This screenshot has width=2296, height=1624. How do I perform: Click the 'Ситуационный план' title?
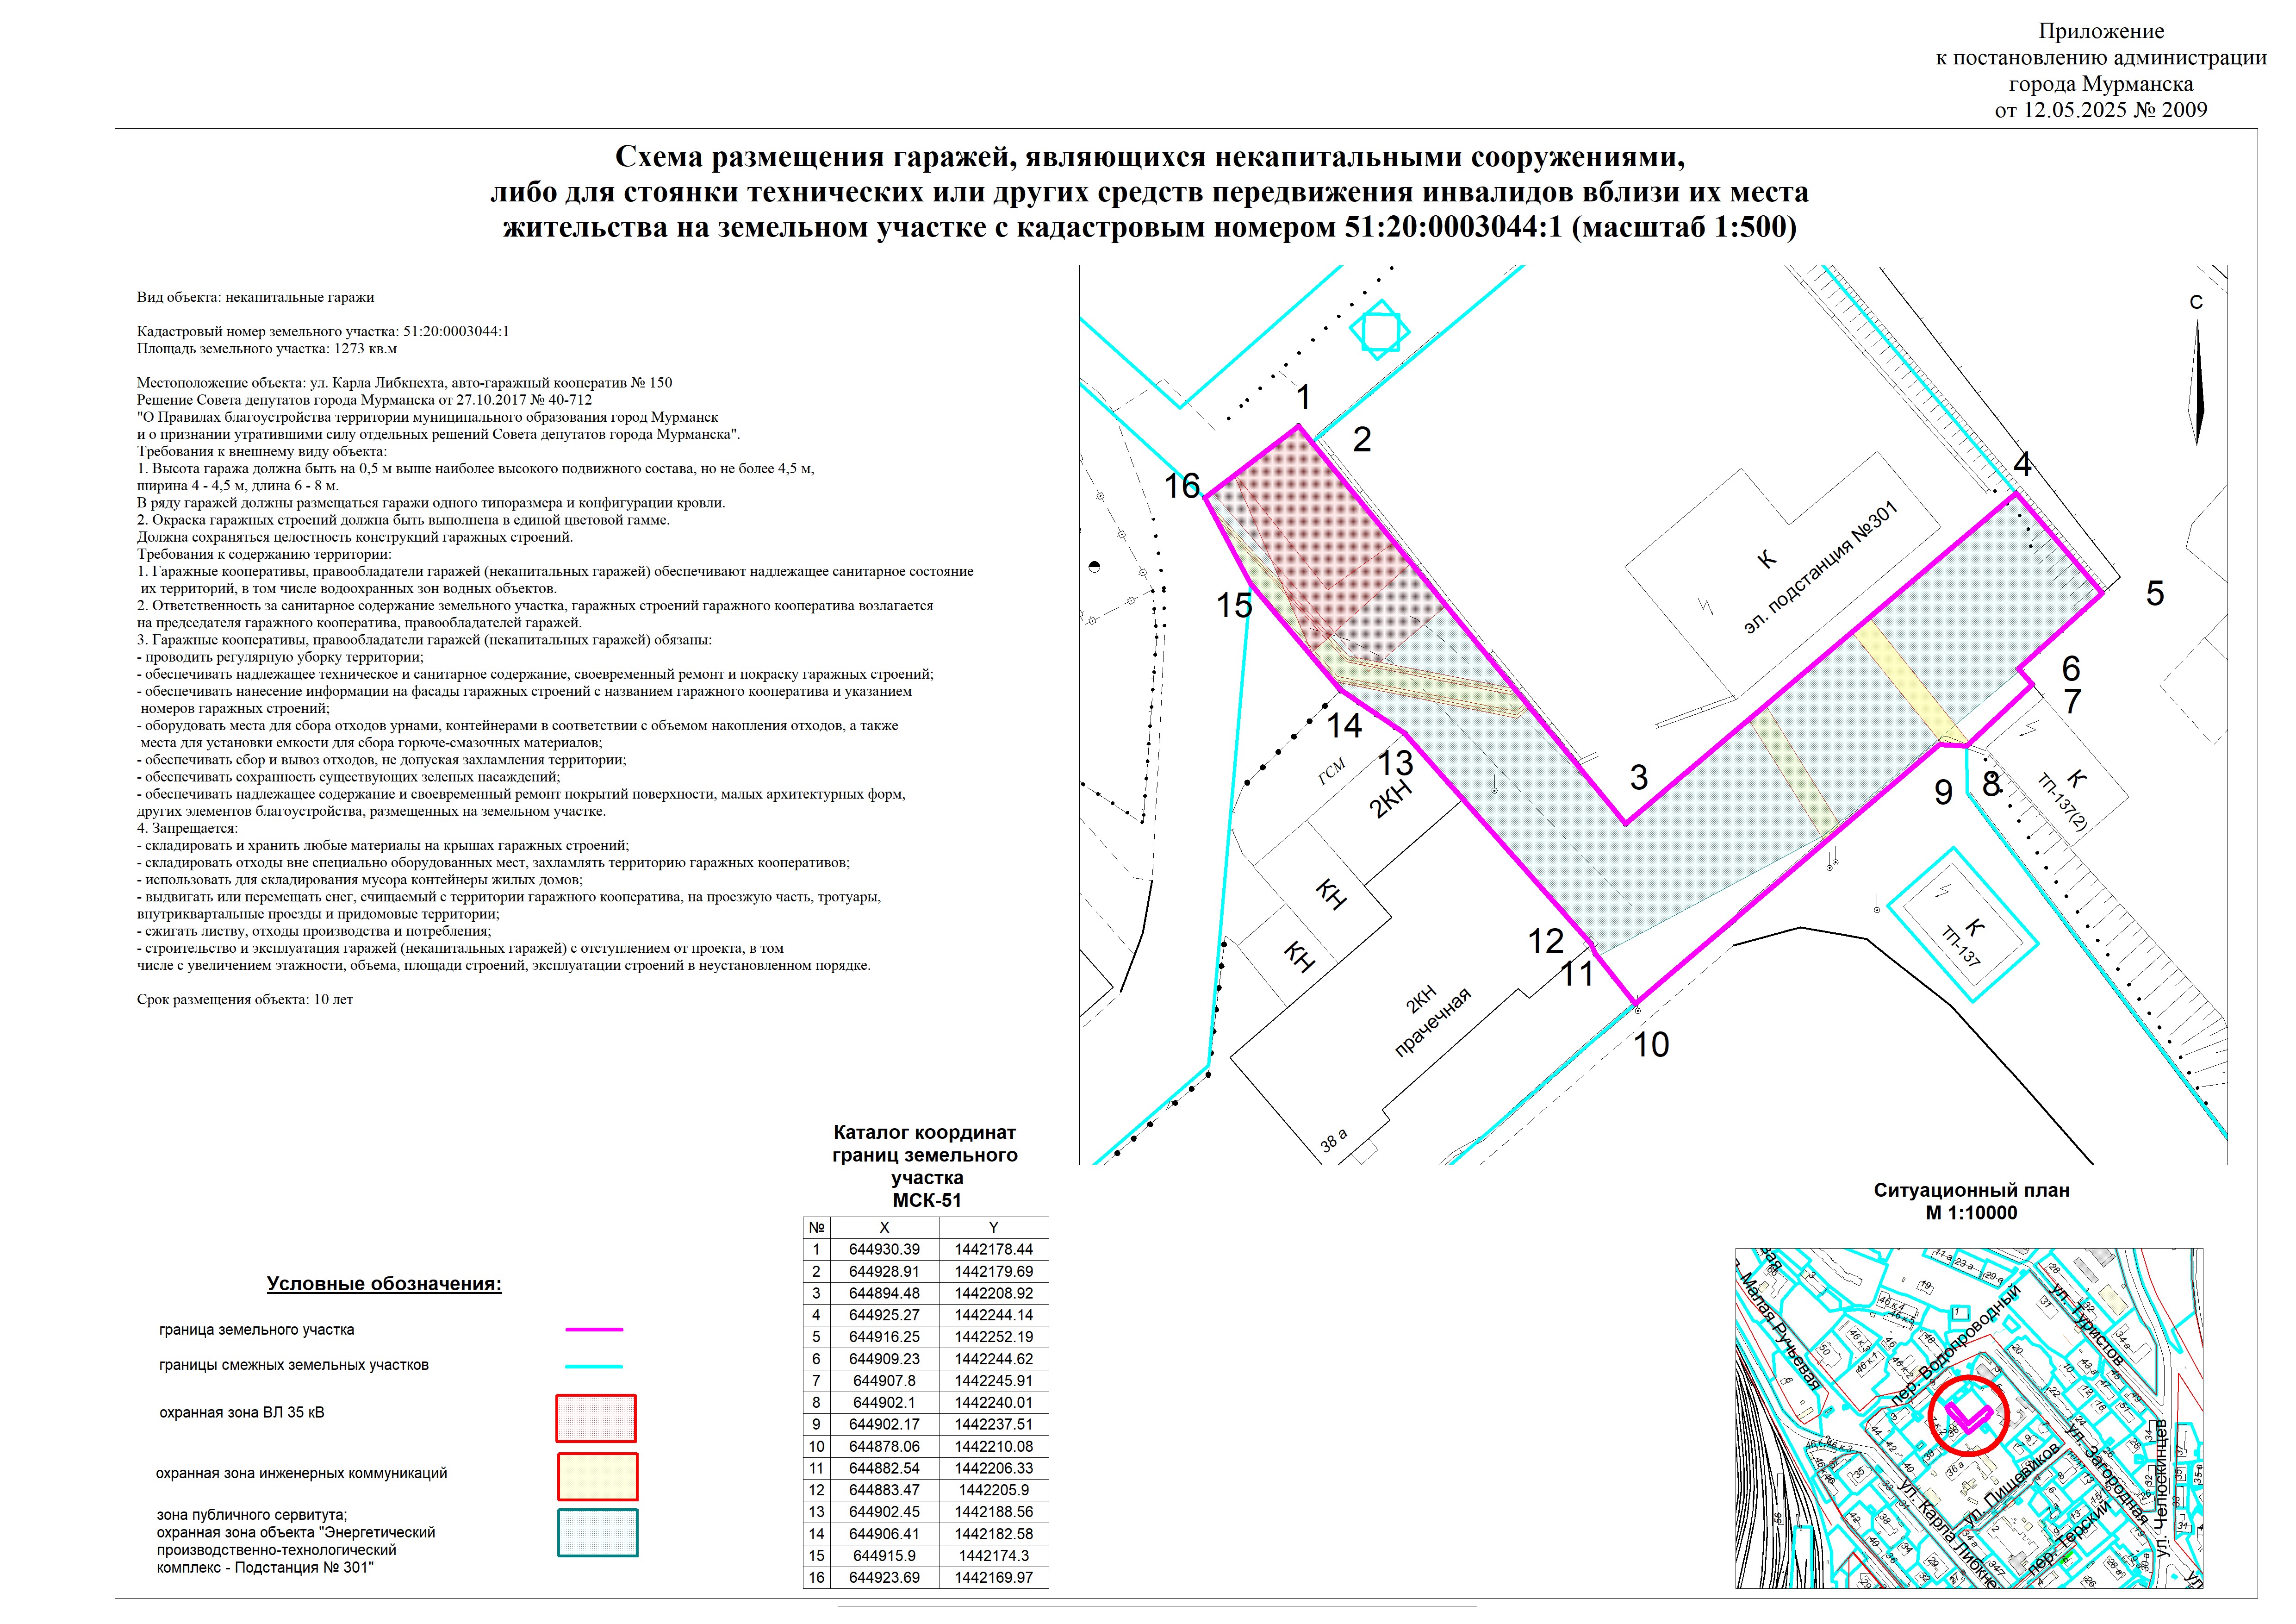point(1971,1190)
